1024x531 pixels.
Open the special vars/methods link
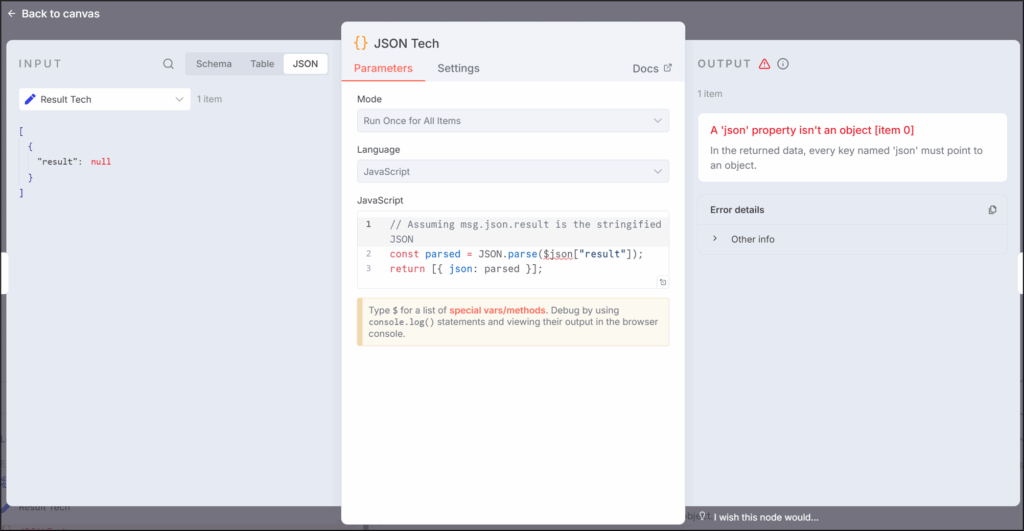(x=497, y=310)
